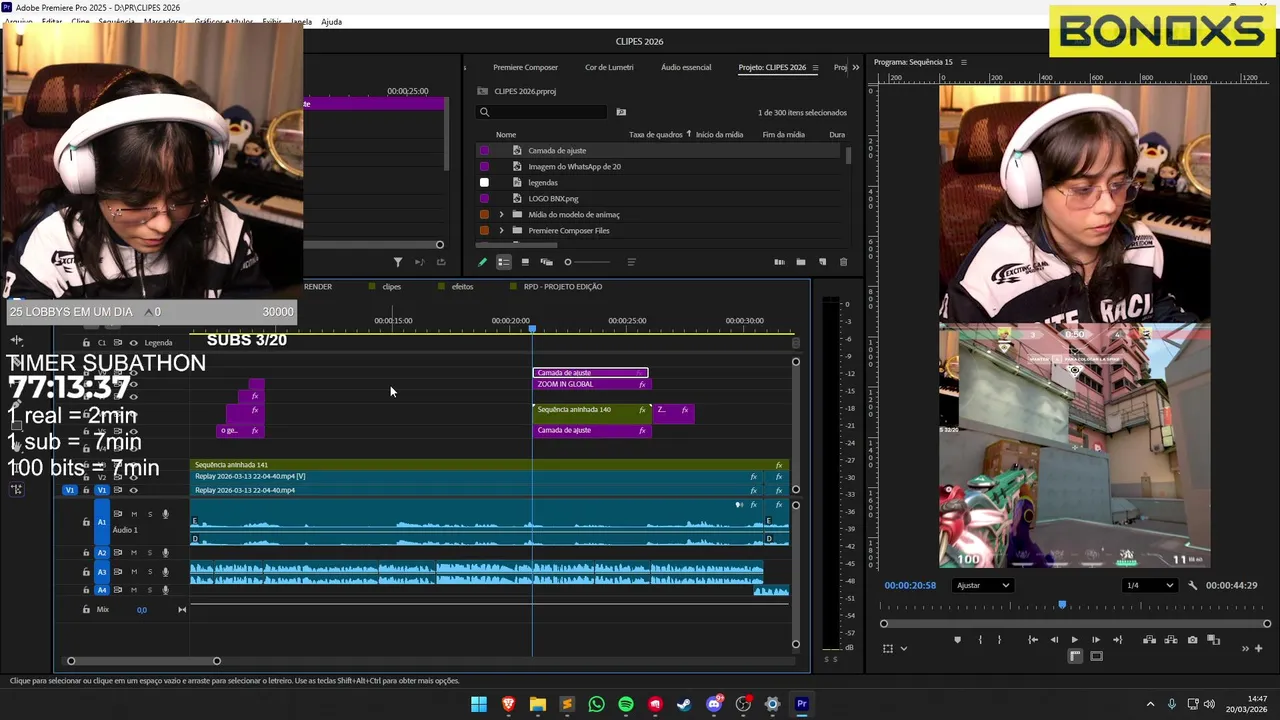
Task: Delete selected item with trash icon
Action: [843, 262]
